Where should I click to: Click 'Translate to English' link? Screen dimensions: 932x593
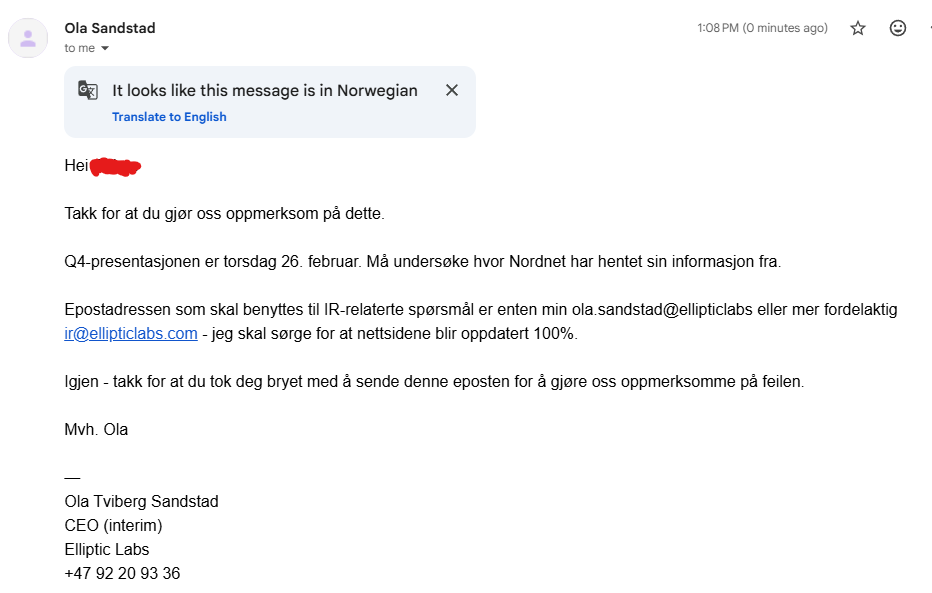click(x=169, y=117)
